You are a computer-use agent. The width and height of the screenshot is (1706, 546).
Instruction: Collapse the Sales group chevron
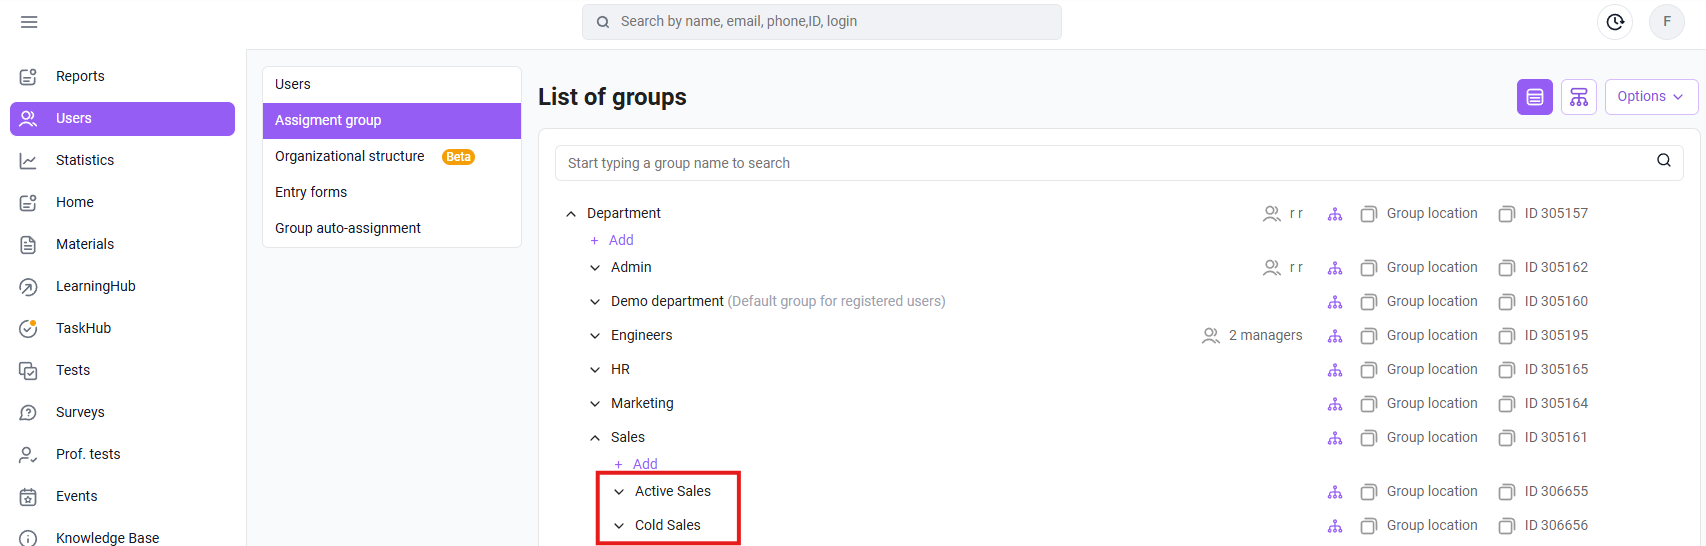point(595,438)
